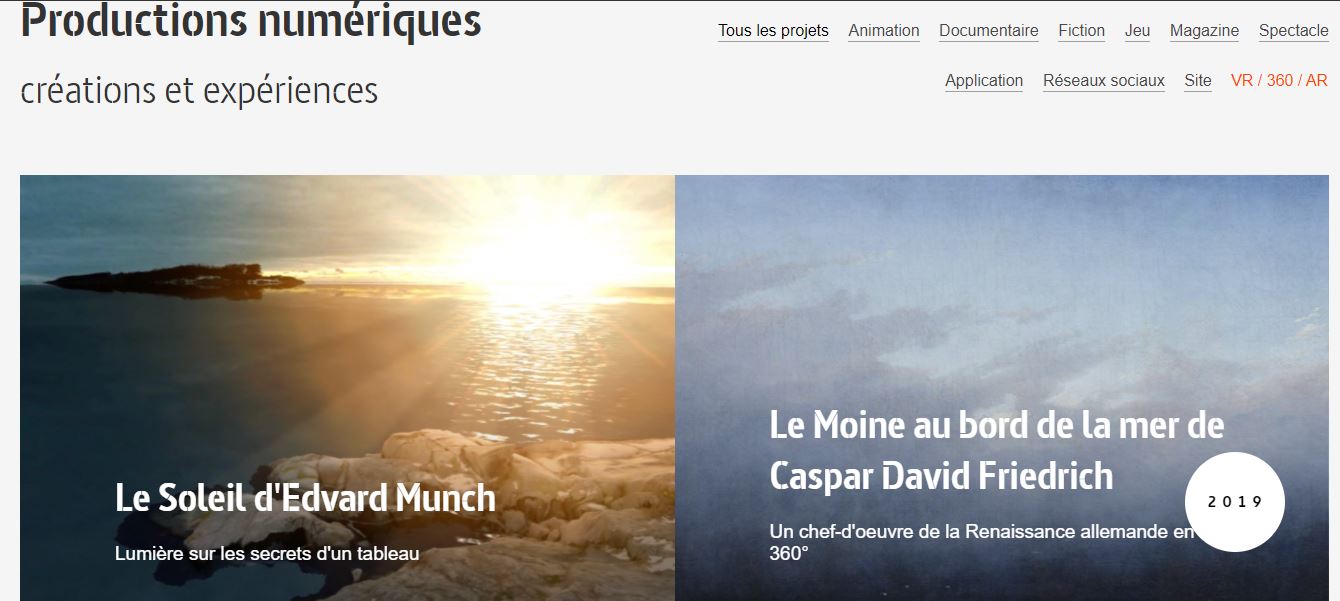Open the sunset over sea project image

click(347, 388)
